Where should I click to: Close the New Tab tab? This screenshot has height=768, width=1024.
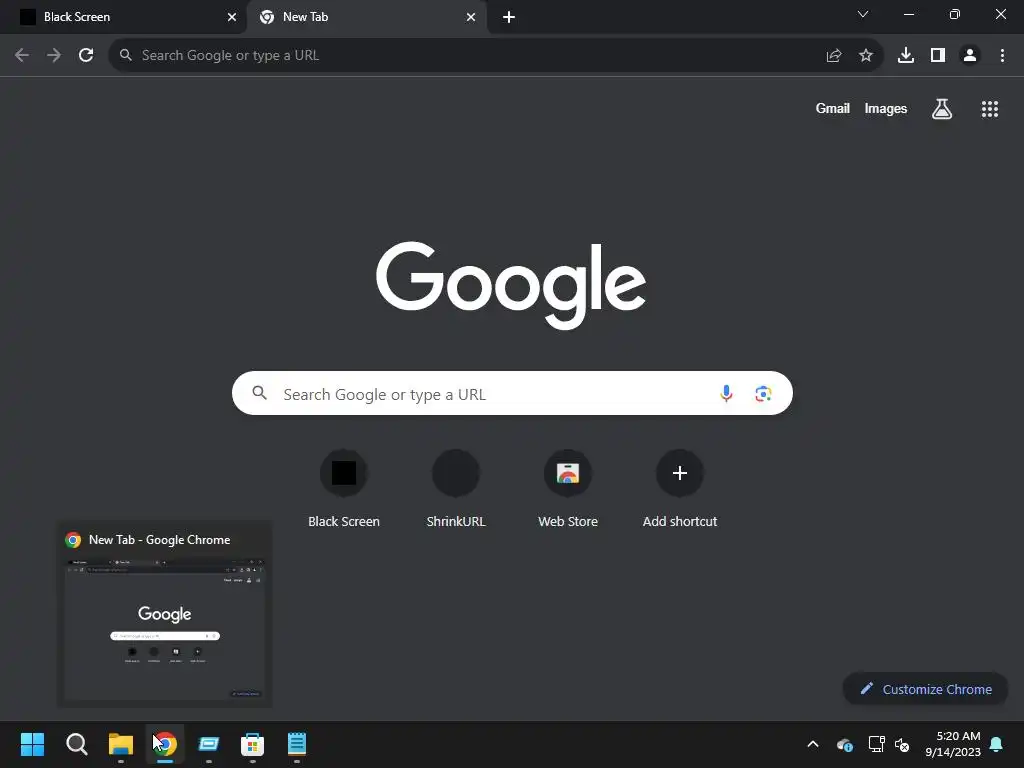click(x=471, y=17)
